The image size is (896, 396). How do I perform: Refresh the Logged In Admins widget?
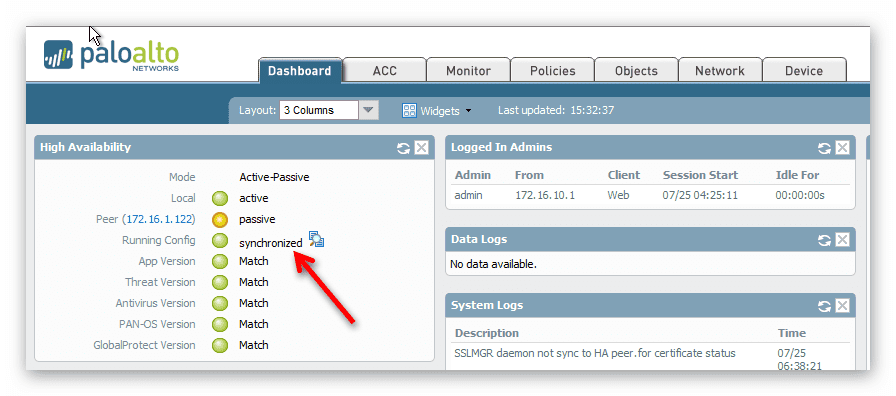pyautogui.click(x=824, y=148)
